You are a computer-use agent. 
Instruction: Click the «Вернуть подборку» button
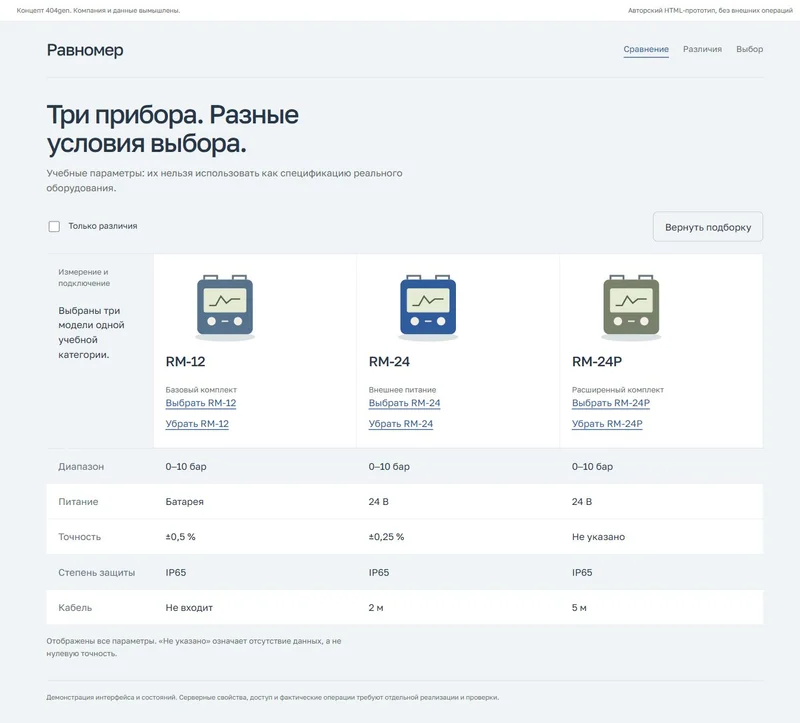click(x=708, y=227)
